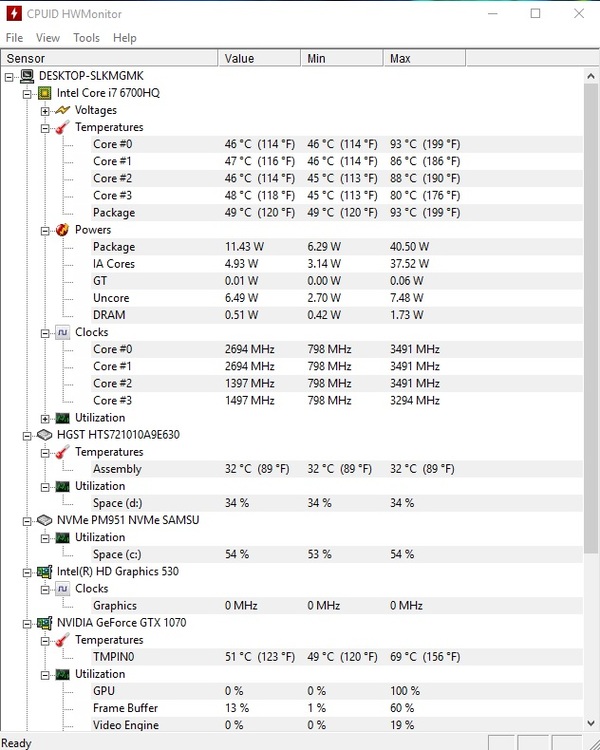Click the Voltages lightning icon

pyautogui.click(x=63, y=110)
